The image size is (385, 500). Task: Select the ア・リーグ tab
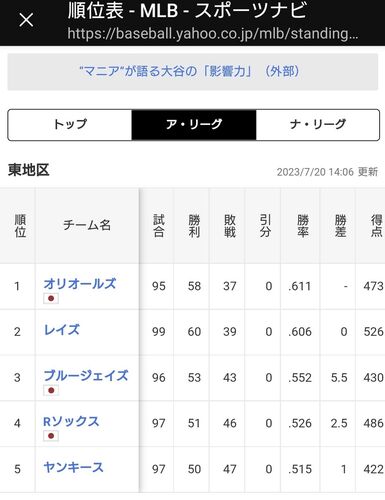[194, 125]
